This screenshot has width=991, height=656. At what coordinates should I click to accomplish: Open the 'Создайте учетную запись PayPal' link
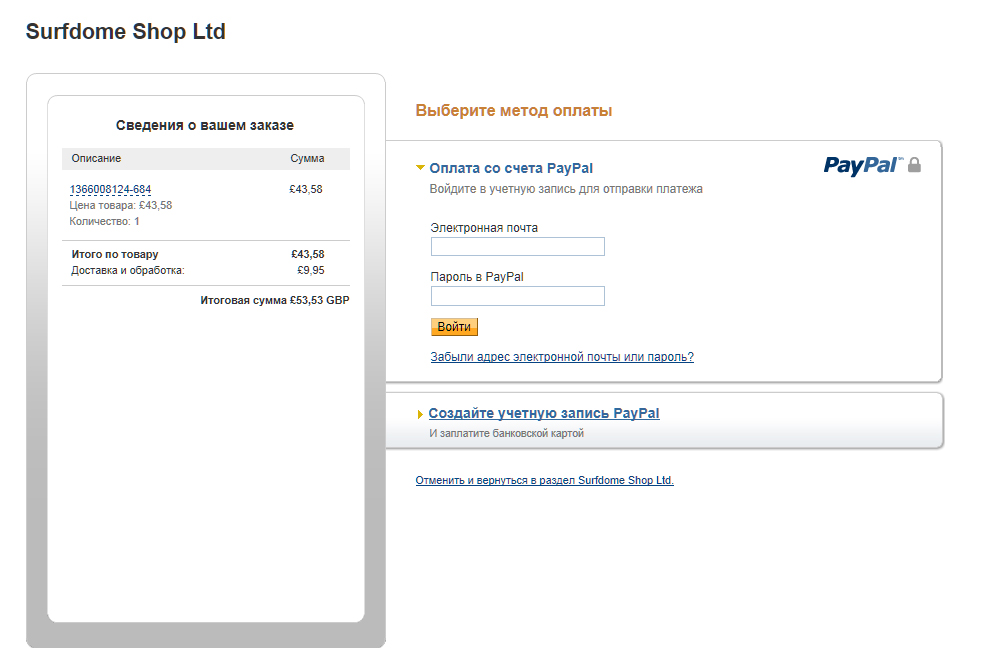[x=544, y=413]
